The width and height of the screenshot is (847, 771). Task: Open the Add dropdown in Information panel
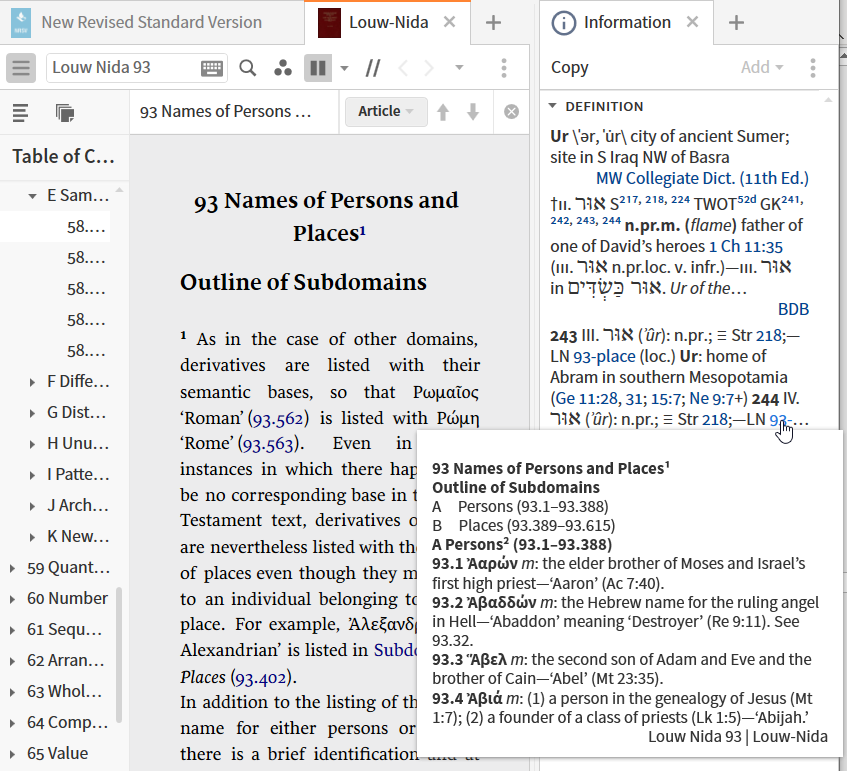(x=762, y=68)
